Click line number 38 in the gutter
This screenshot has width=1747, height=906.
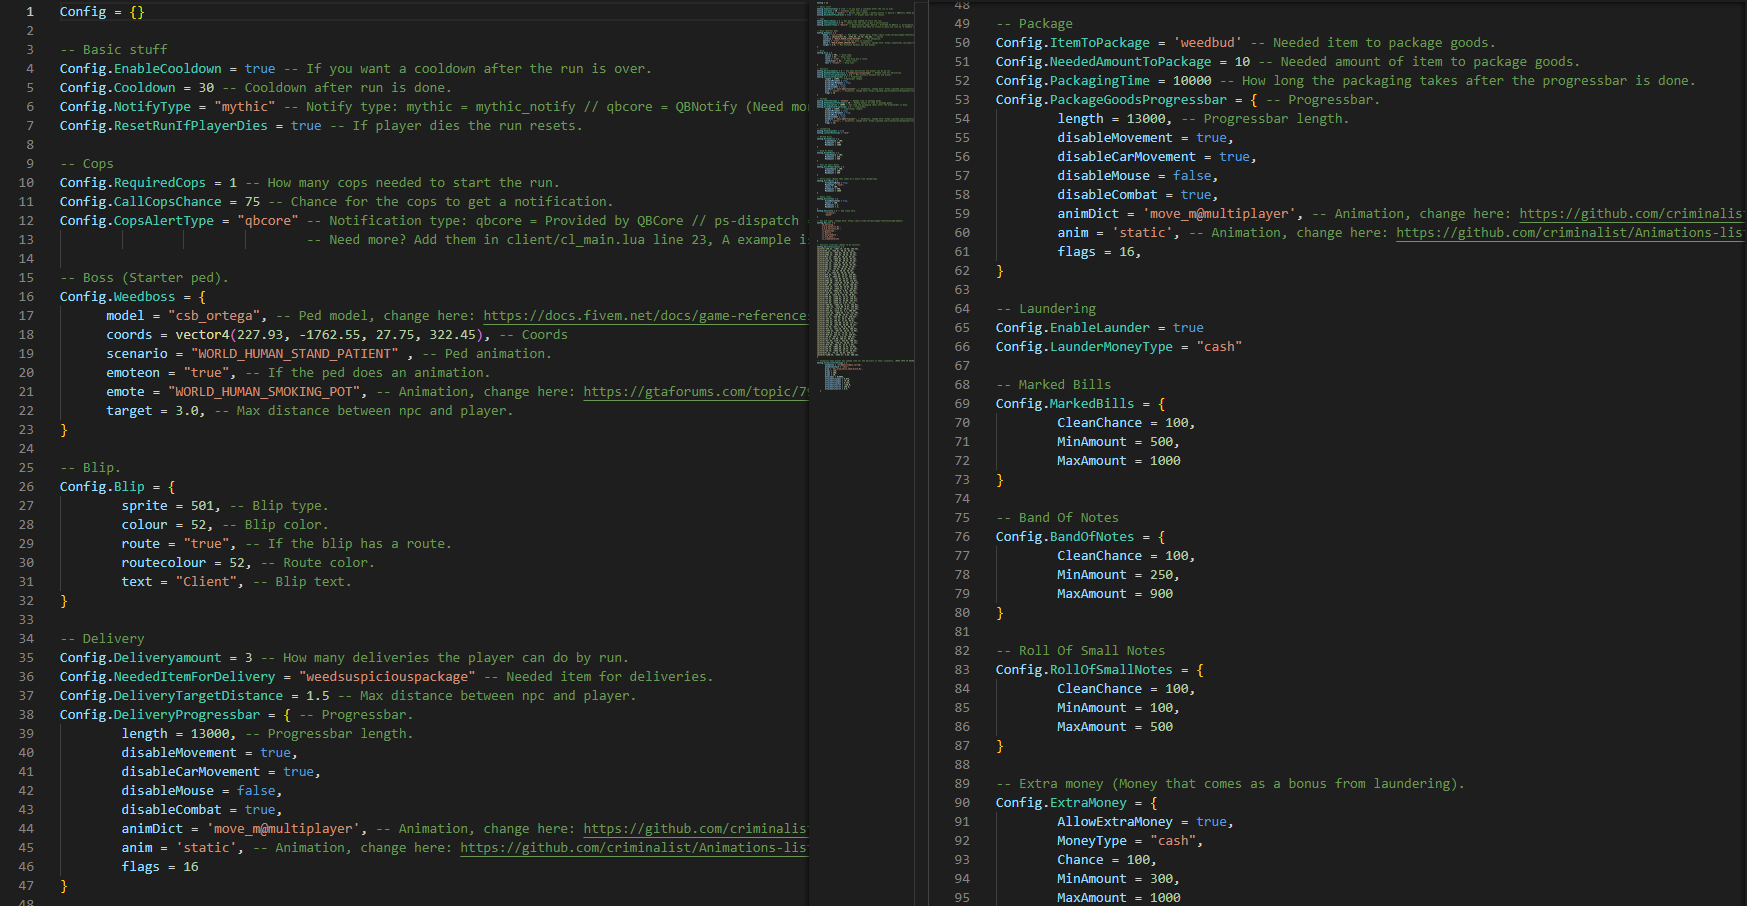(x=26, y=715)
